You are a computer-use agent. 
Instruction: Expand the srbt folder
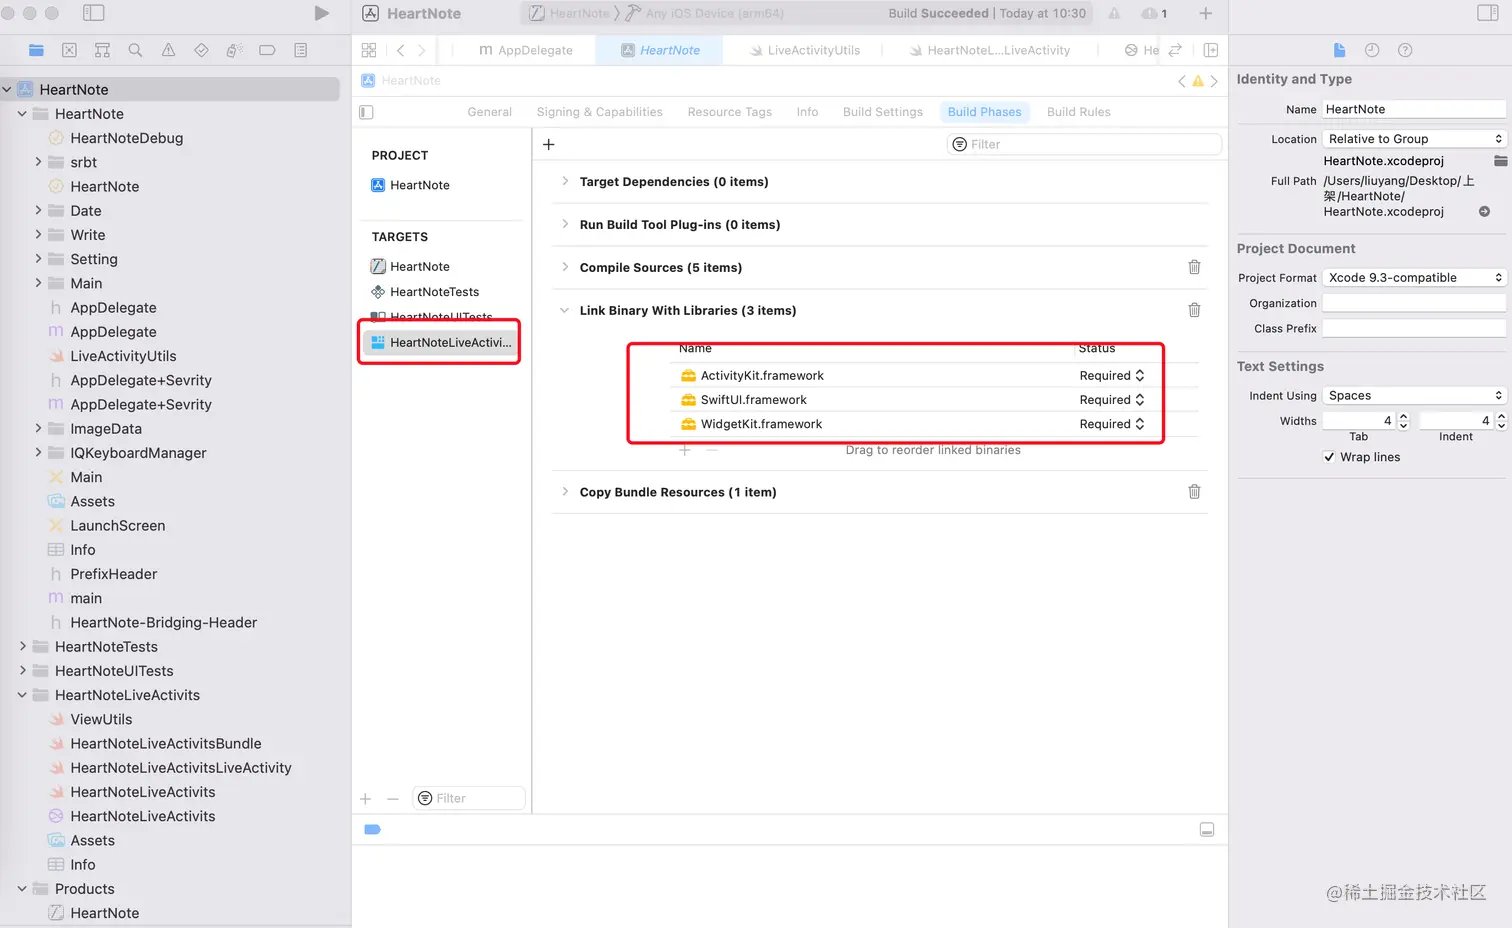coord(38,162)
